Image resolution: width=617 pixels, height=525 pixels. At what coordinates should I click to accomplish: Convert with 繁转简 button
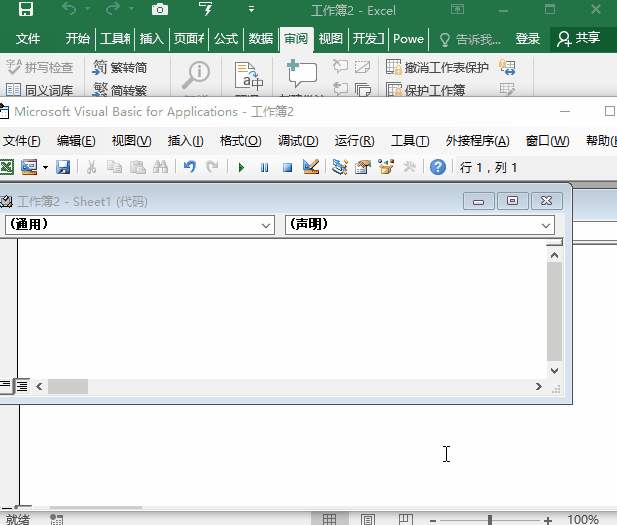coord(120,68)
